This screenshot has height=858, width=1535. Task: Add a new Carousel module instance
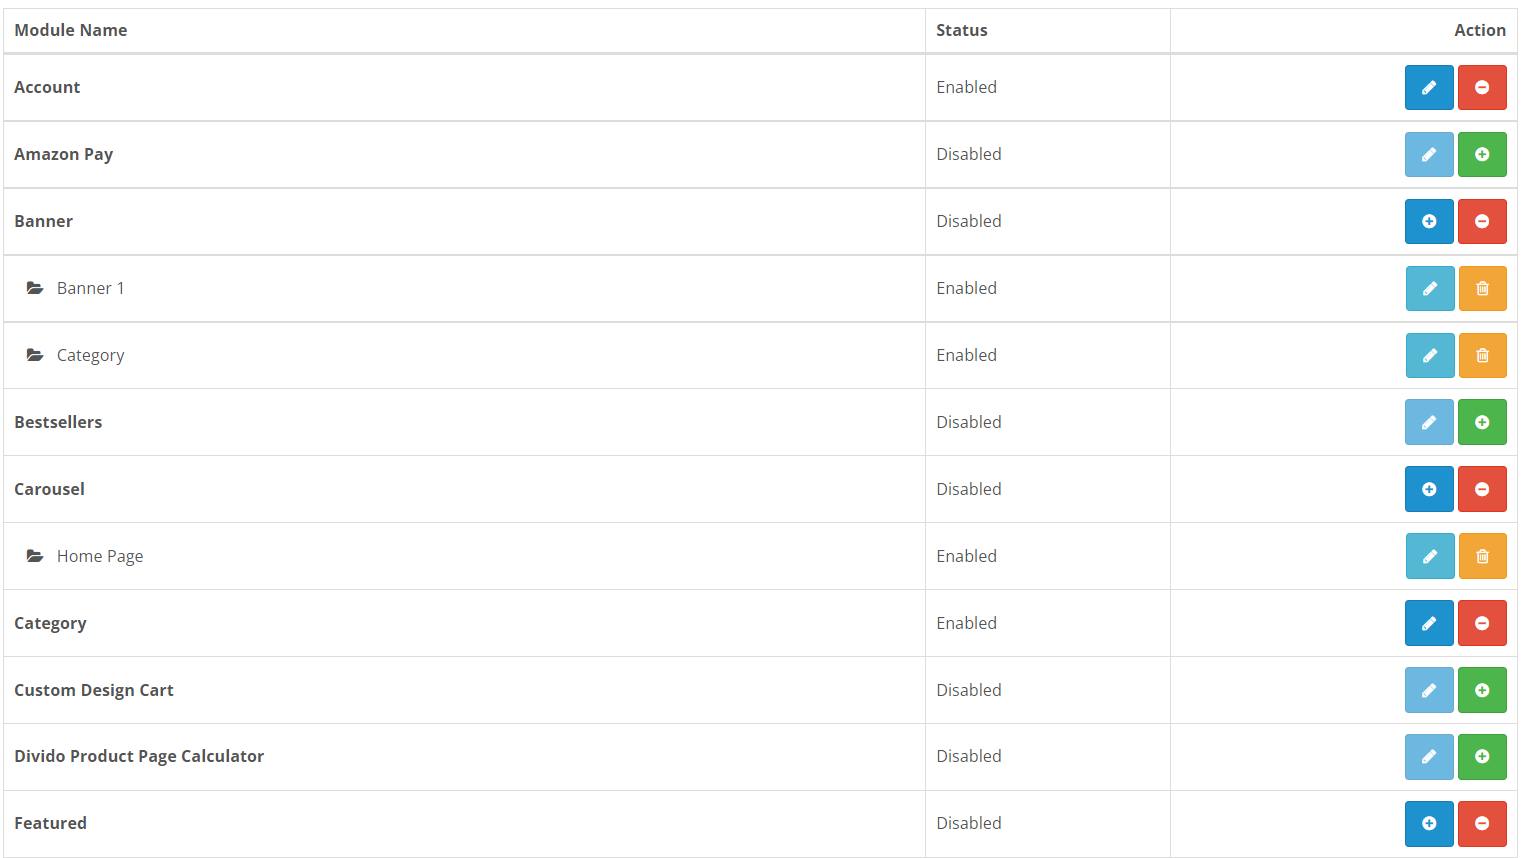pyautogui.click(x=1429, y=489)
